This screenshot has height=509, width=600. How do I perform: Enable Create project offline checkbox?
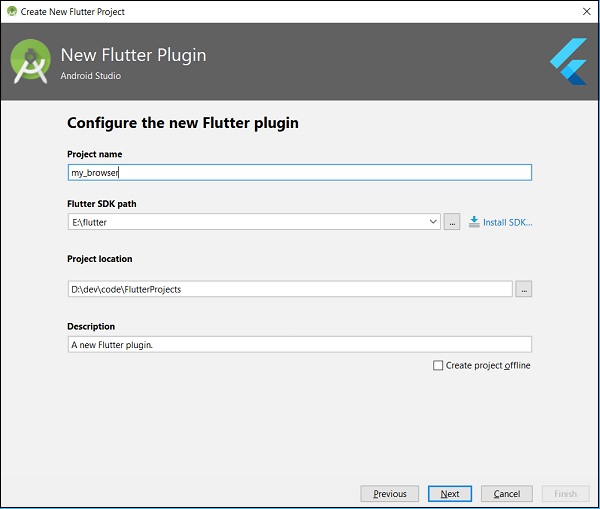point(438,366)
